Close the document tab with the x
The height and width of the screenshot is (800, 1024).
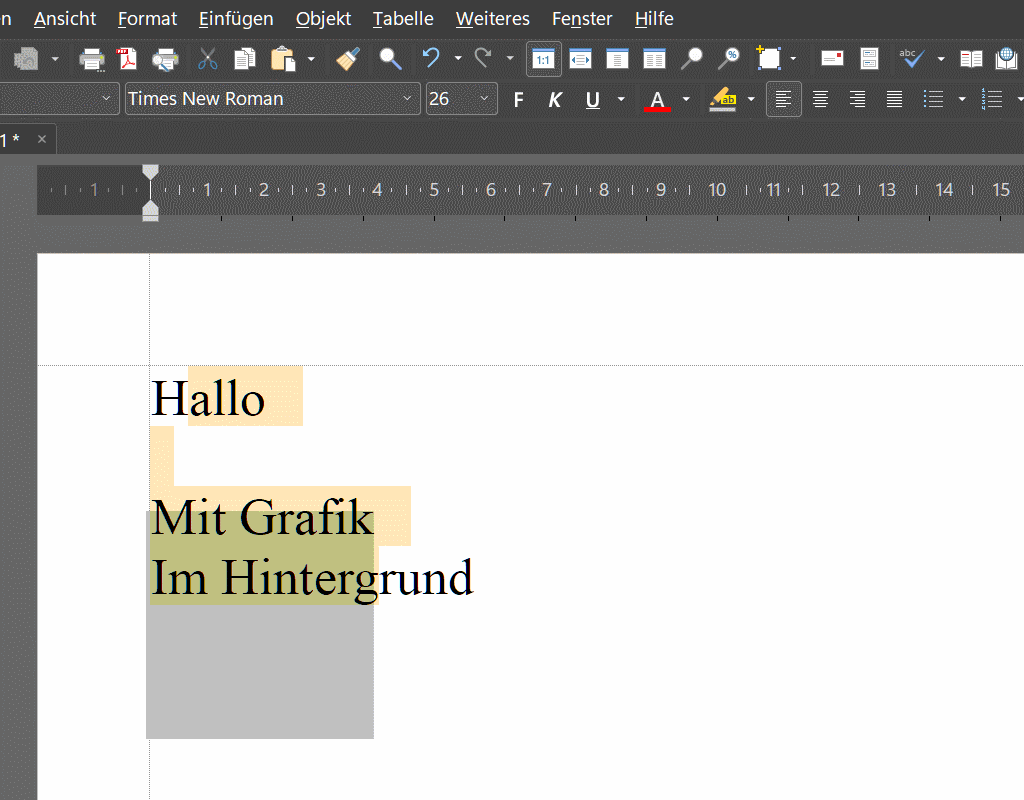click(42, 139)
